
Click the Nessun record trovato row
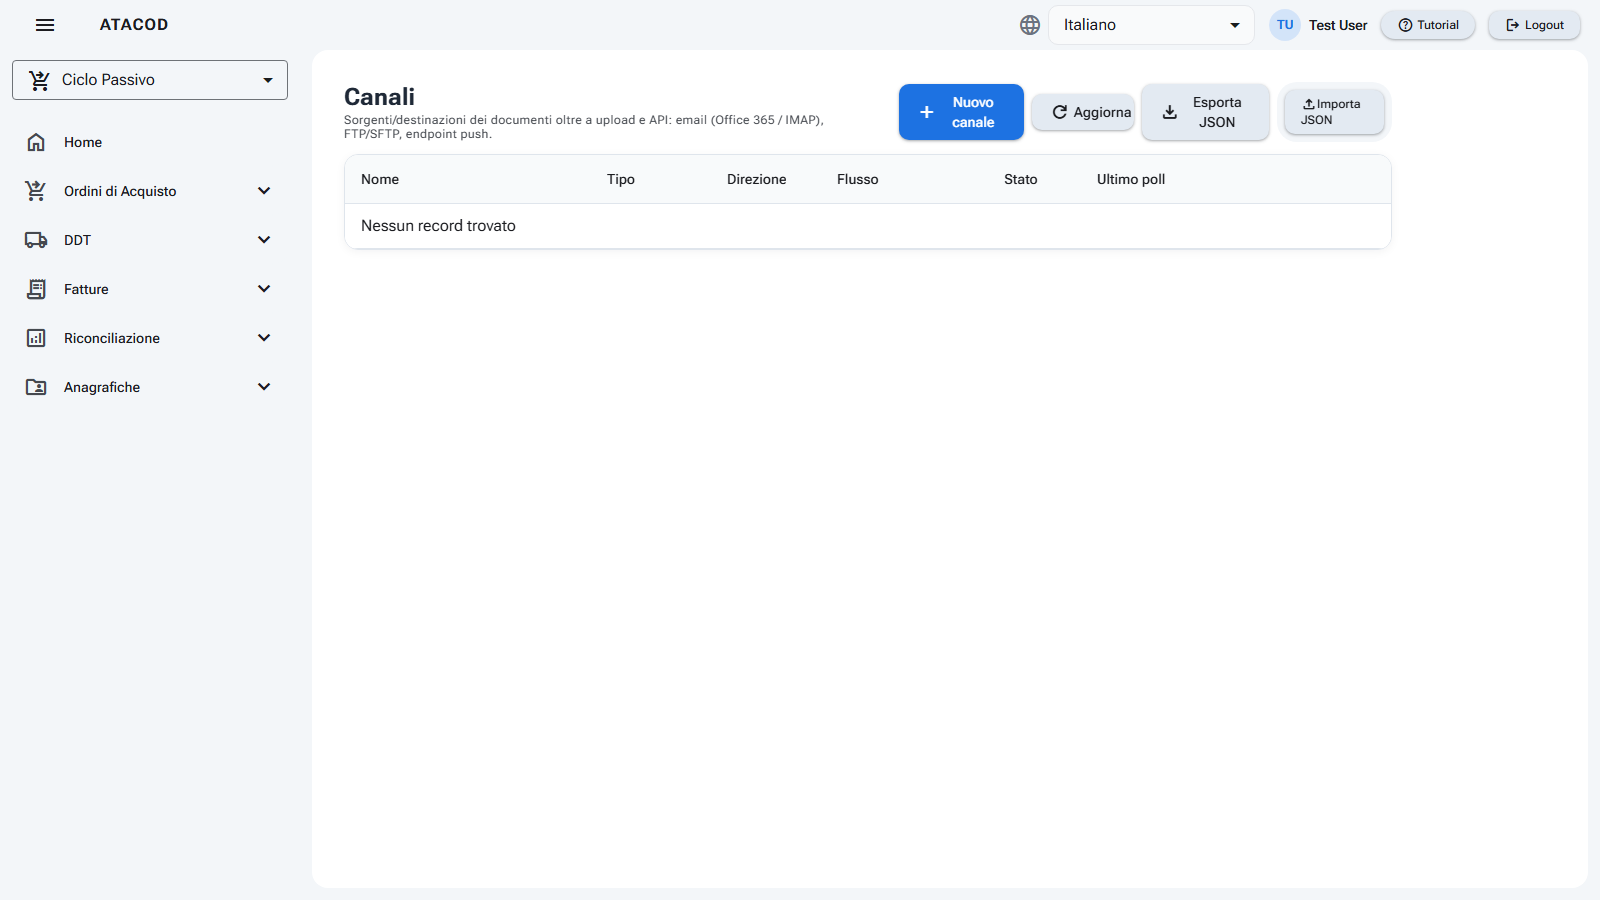(868, 226)
